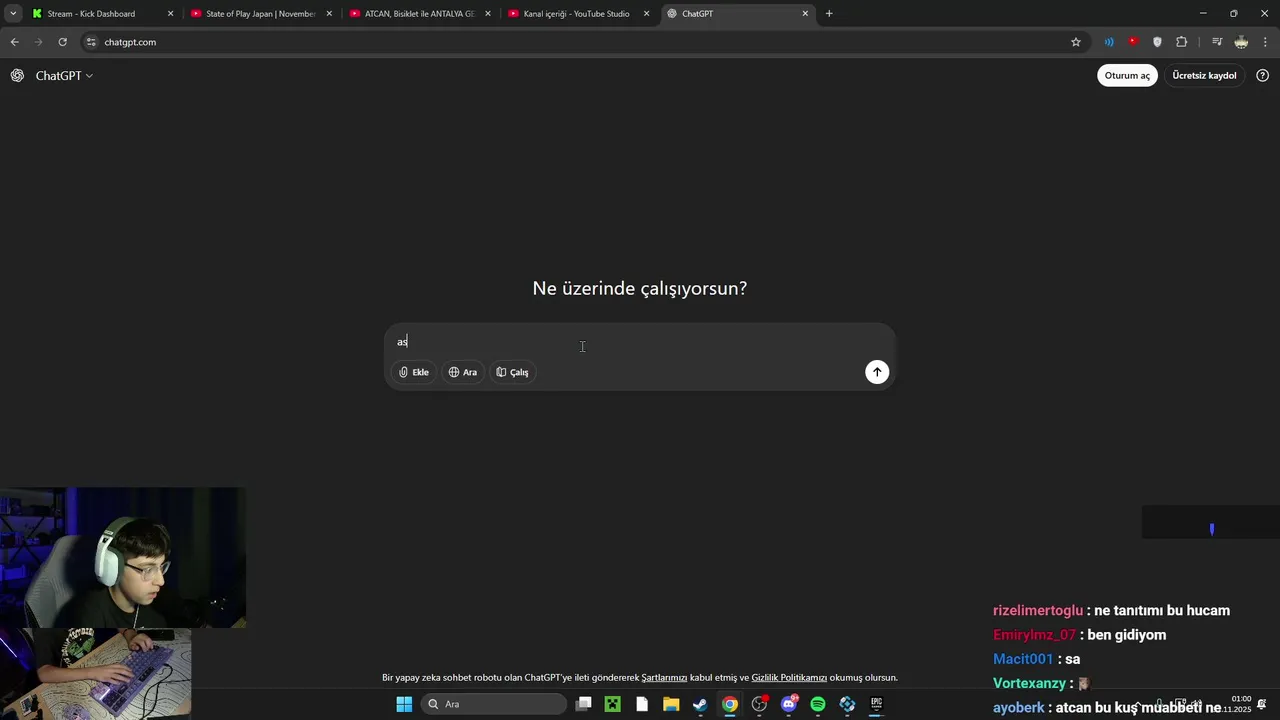Switch to the Kanal içeriği YouTube Studio tab
This screenshot has height=720, width=1280.
577,14
